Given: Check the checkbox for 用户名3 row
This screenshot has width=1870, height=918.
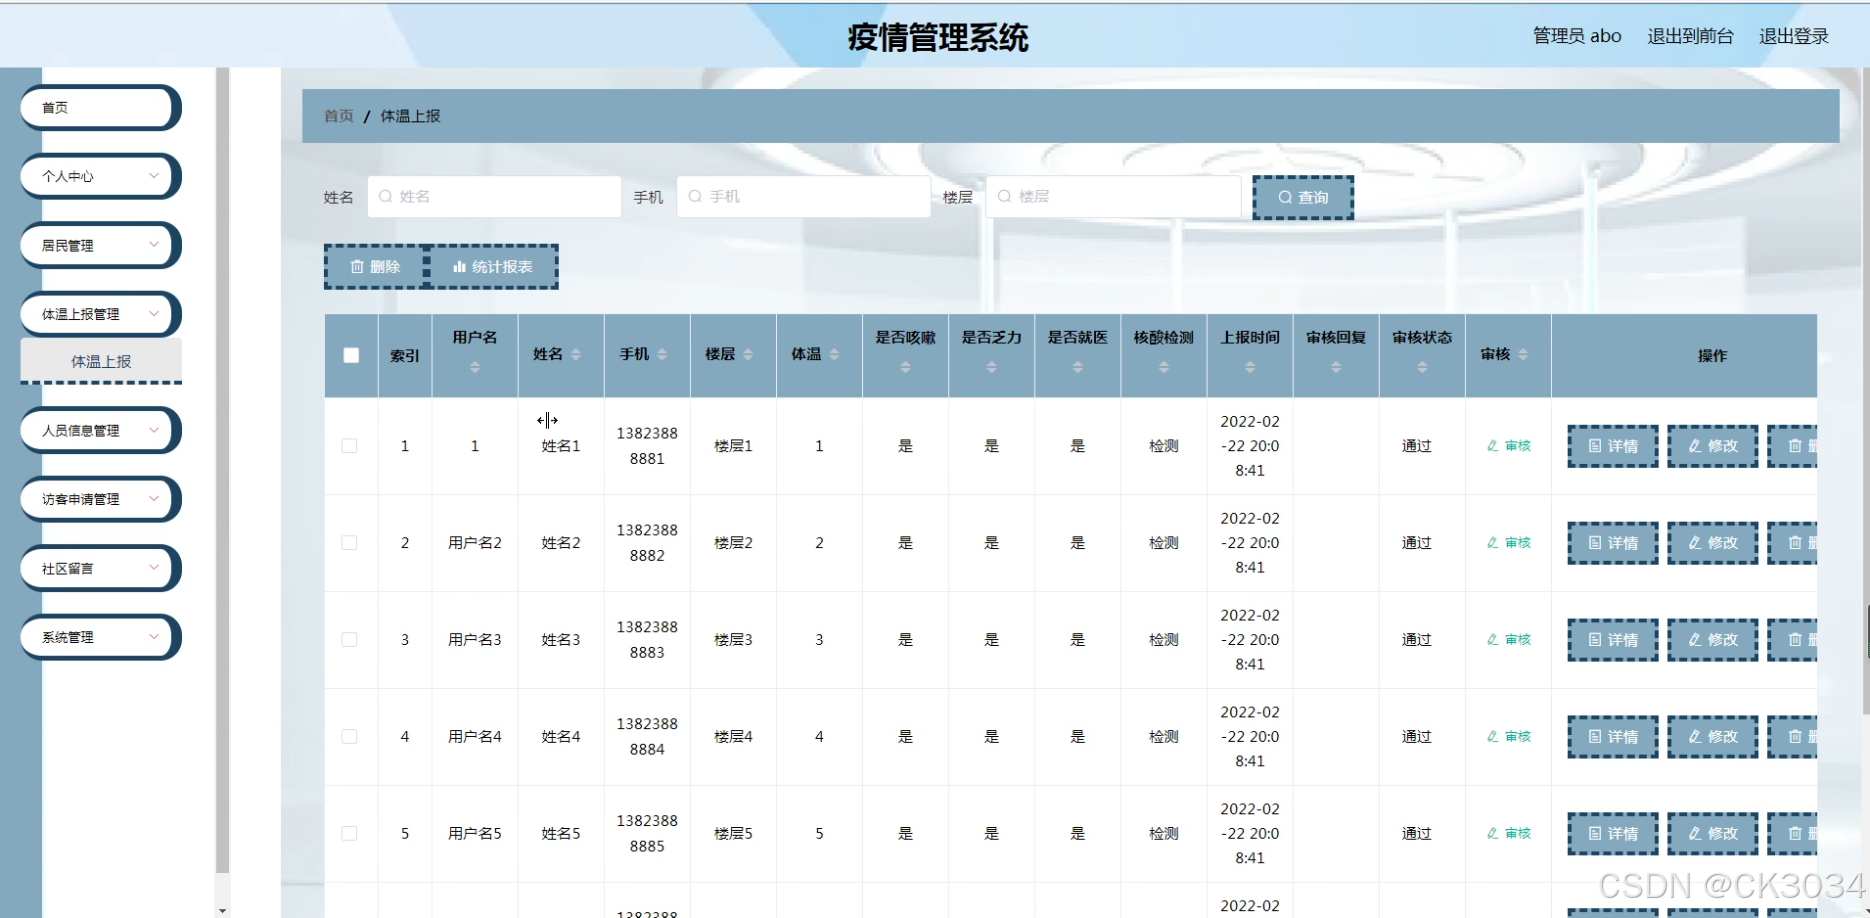Looking at the screenshot, I should pyautogui.click(x=349, y=640).
